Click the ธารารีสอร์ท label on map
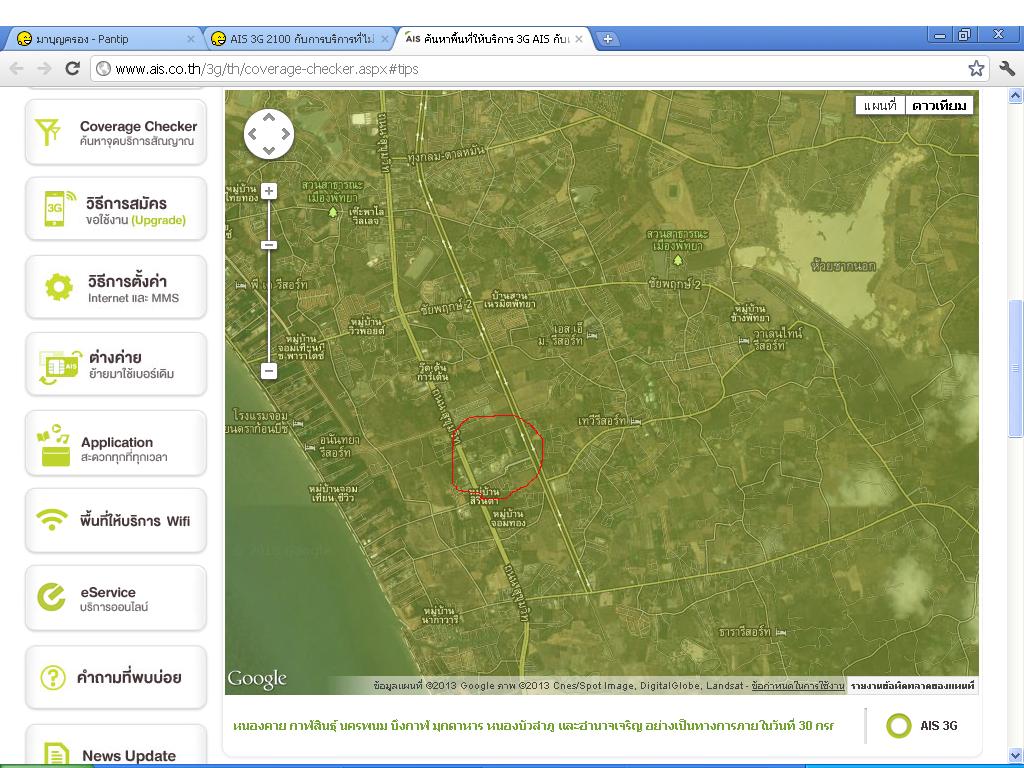 point(744,632)
